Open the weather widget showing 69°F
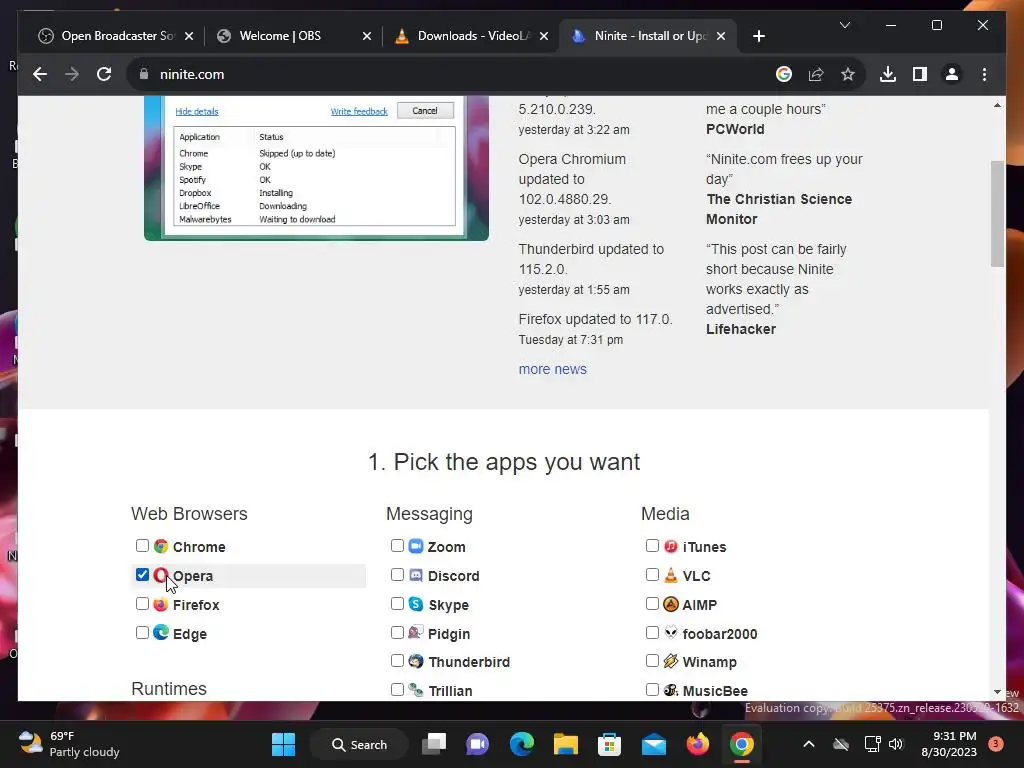Viewport: 1024px width, 768px height. coord(69,744)
